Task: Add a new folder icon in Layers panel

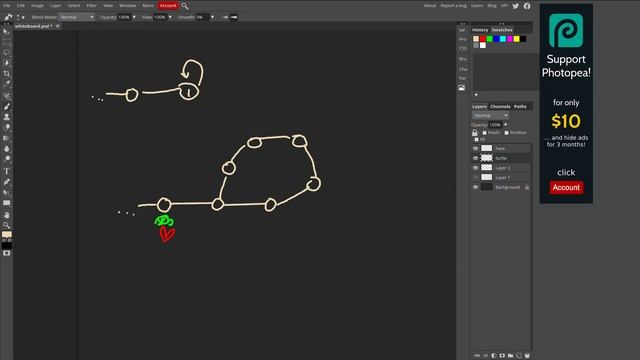Action: [510, 356]
